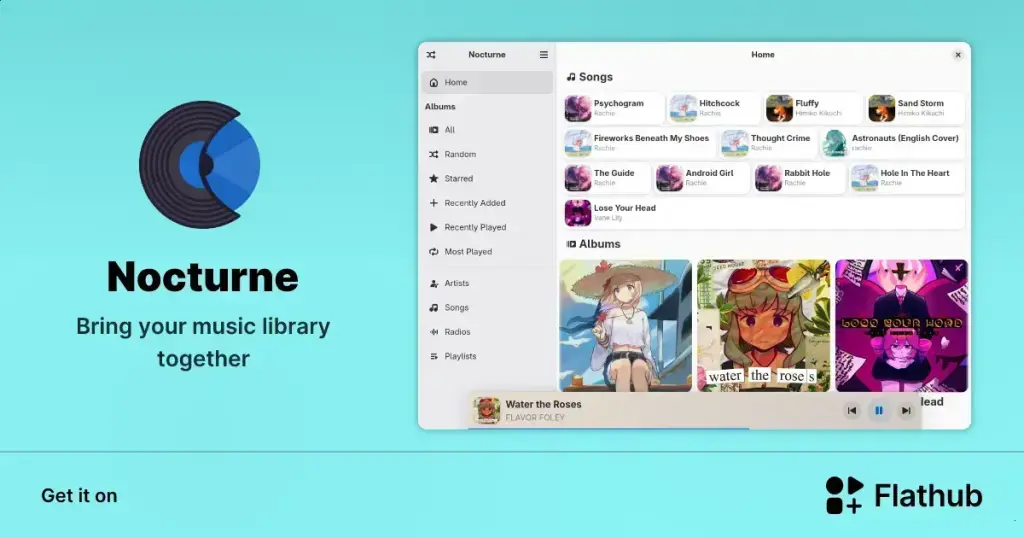
Task: Open Starred albums
Action: point(487,178)
